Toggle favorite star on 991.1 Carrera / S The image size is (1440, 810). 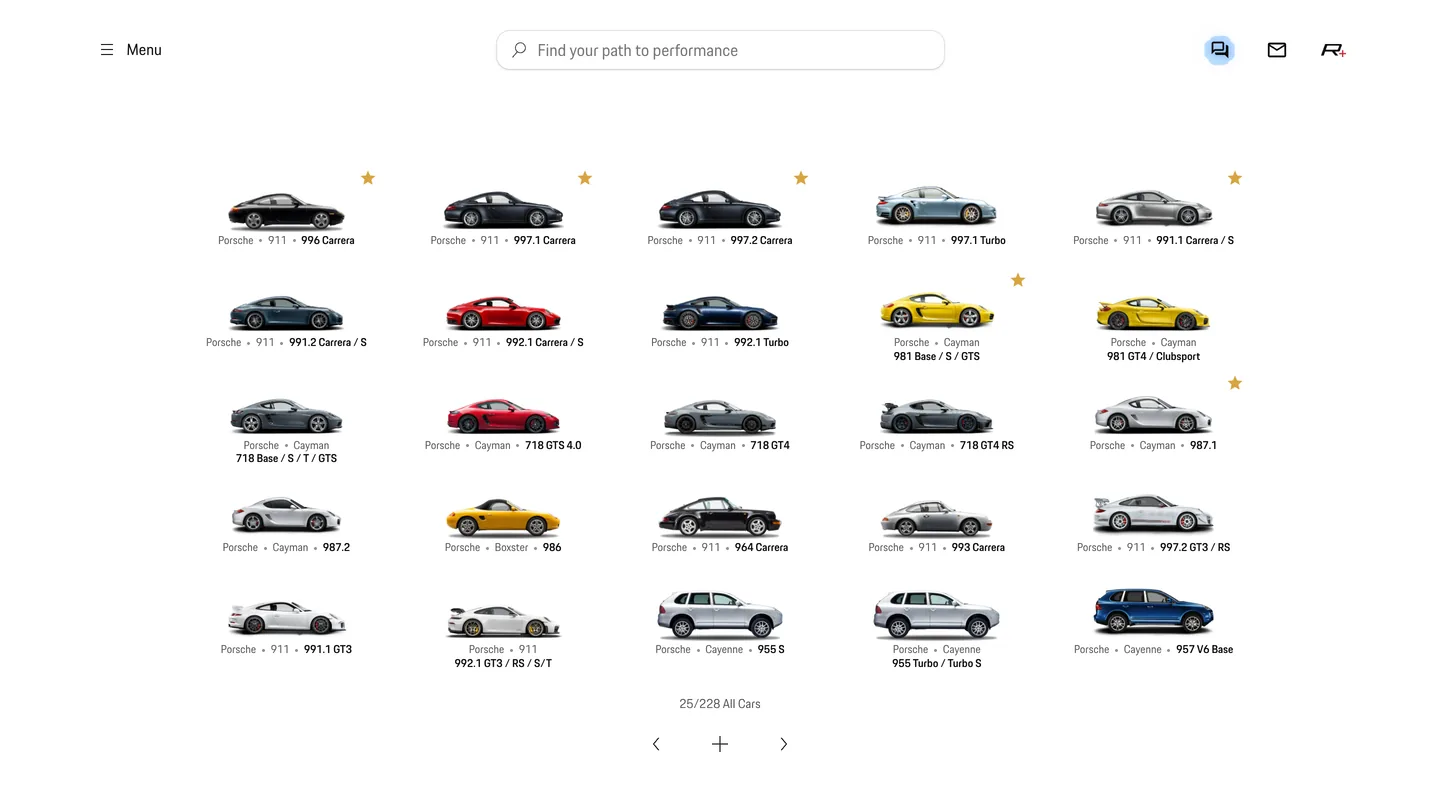1235,178
